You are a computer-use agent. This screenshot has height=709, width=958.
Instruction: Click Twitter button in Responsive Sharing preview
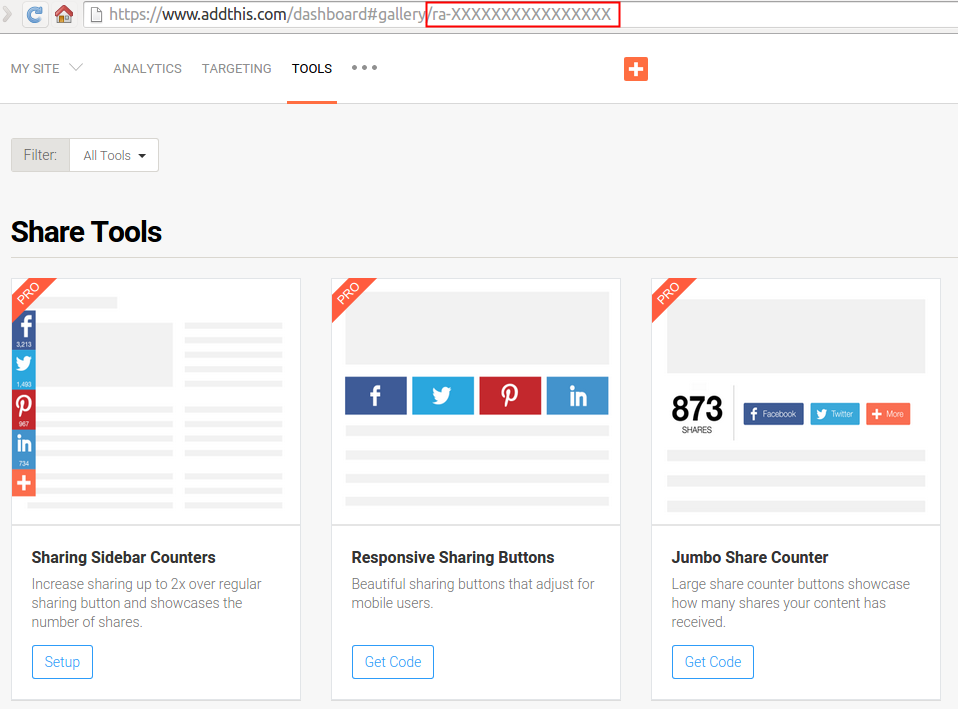(443, 395)
